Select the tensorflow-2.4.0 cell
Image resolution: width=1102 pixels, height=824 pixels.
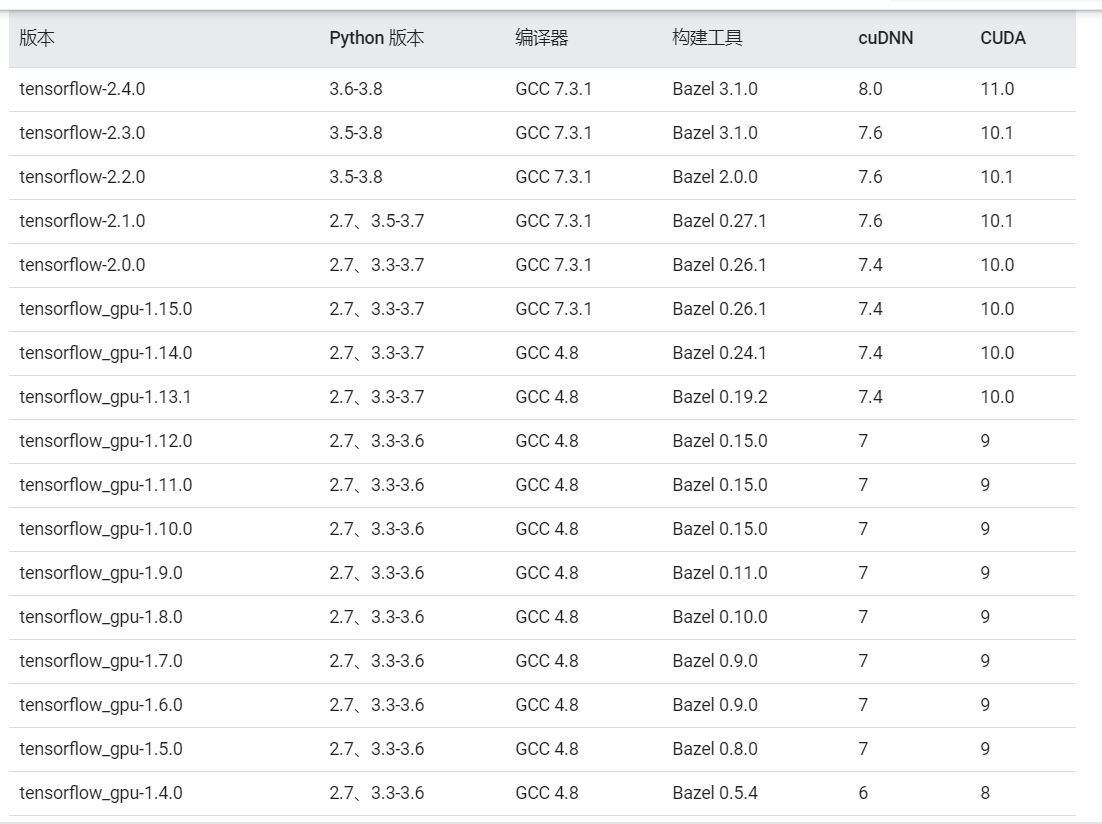click(82, 89)
